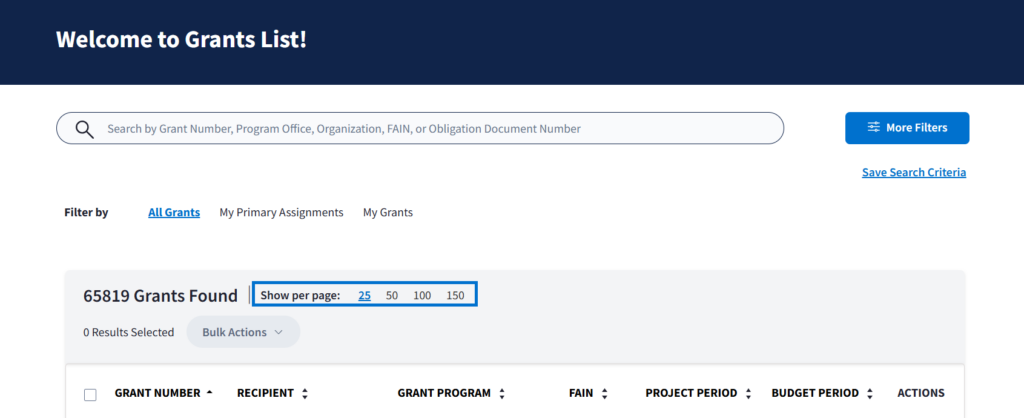Expand the Bulk Actions dropdown
The height and width of the screenshot is (418, 1024).
(243, 332)
